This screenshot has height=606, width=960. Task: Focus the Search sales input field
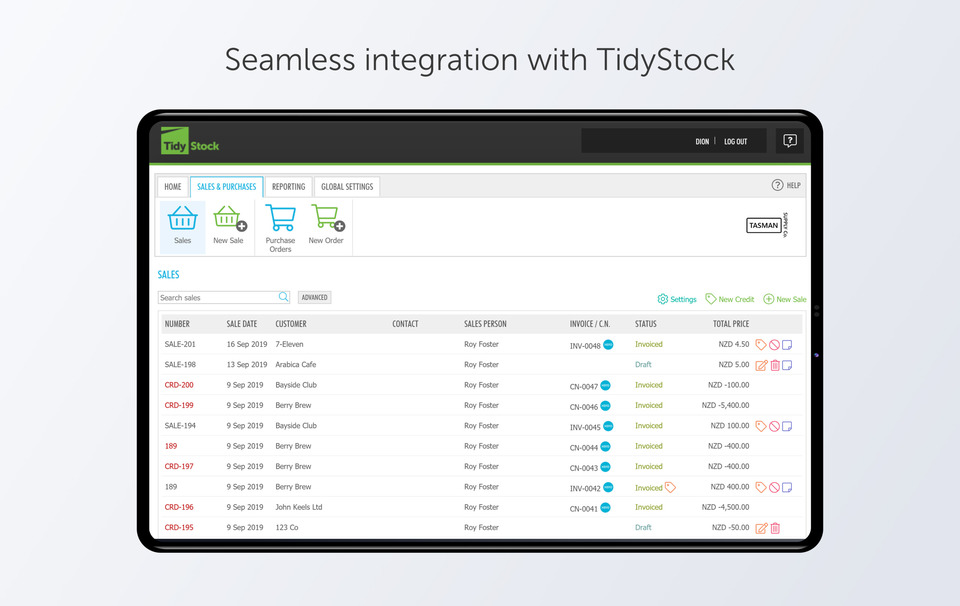(x=223, y=297)
